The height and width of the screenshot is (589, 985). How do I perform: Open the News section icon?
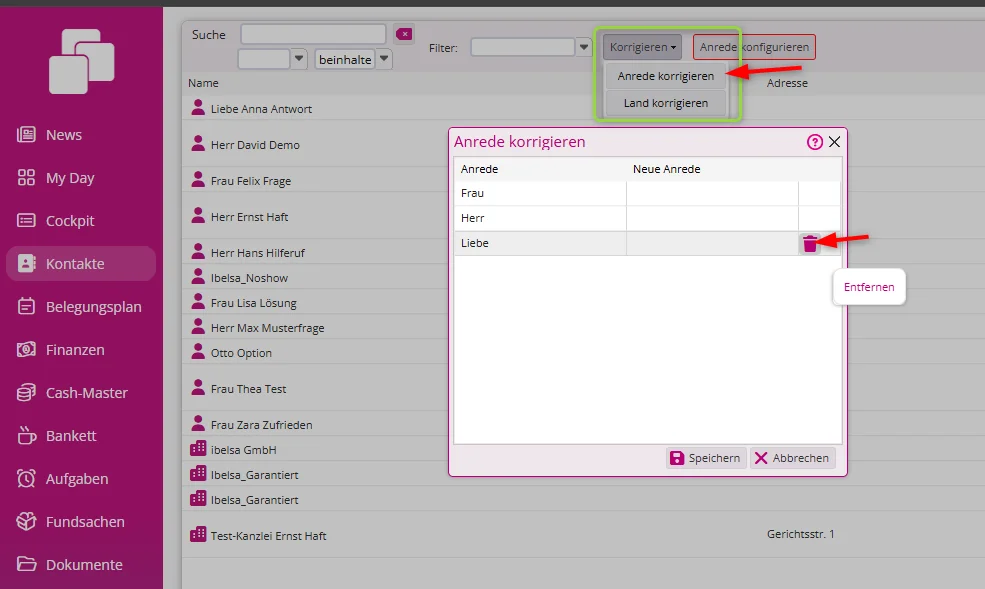tap(26, 134)
